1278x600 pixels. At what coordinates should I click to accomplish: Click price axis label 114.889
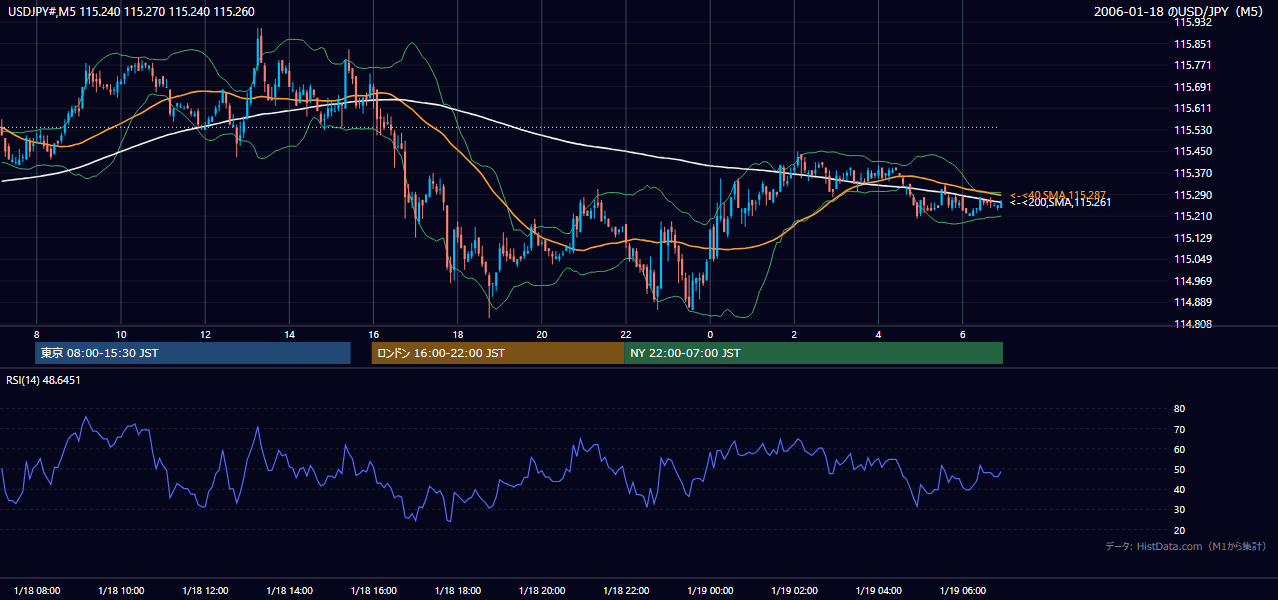pos(1193,302)
